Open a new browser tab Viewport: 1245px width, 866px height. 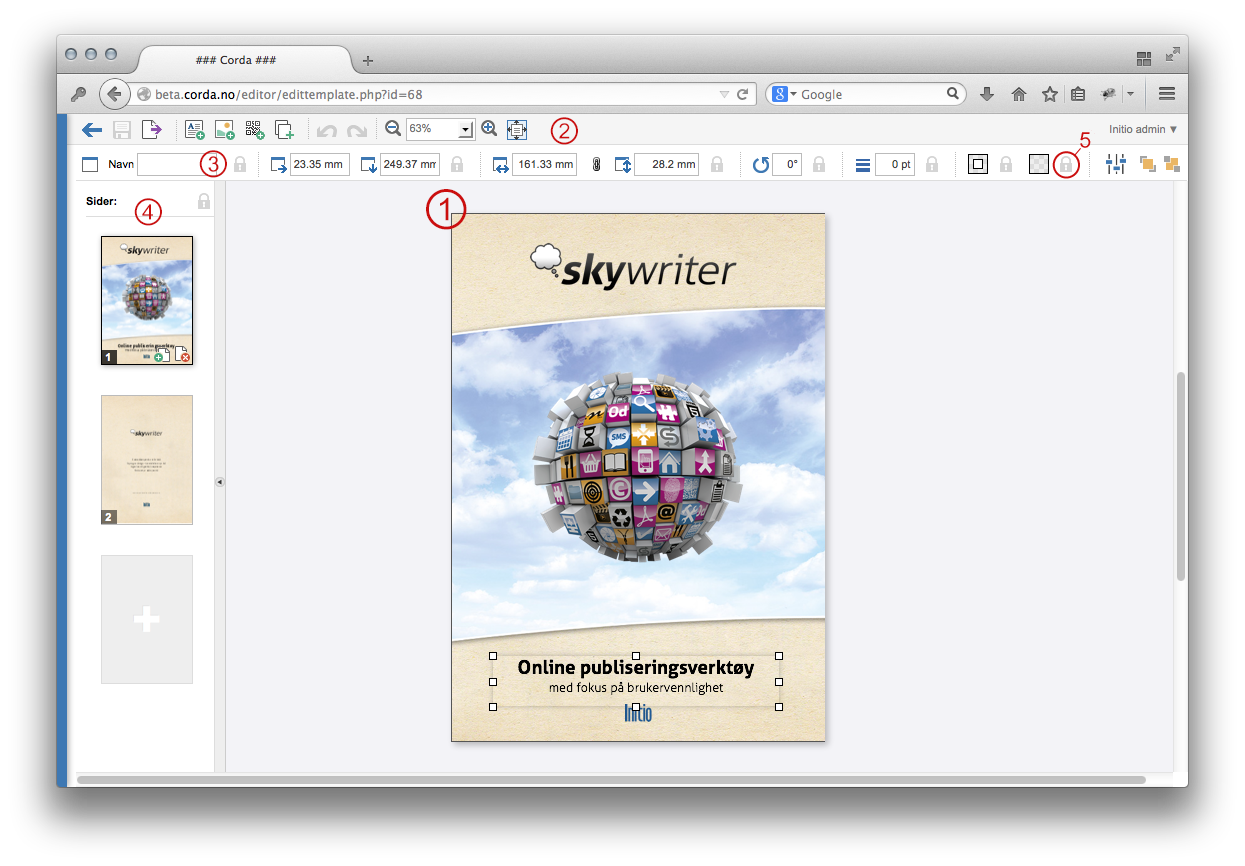click(x=367, y=61)
